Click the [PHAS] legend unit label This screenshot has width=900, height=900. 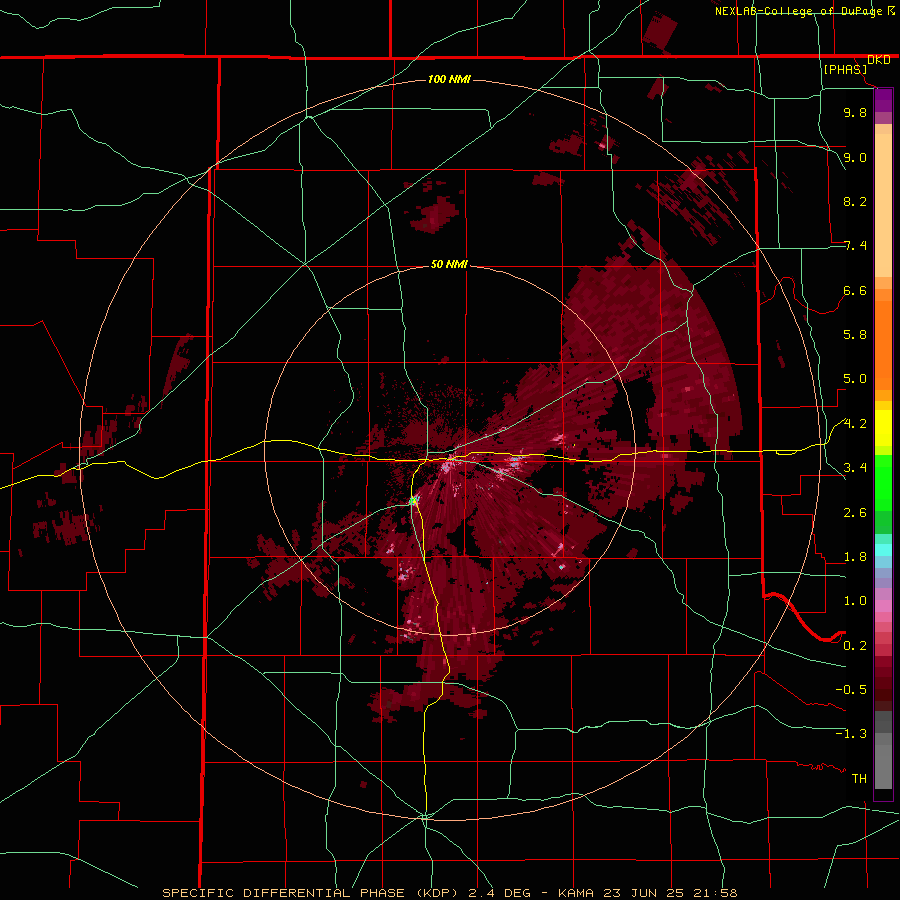(x=845, y=69)
